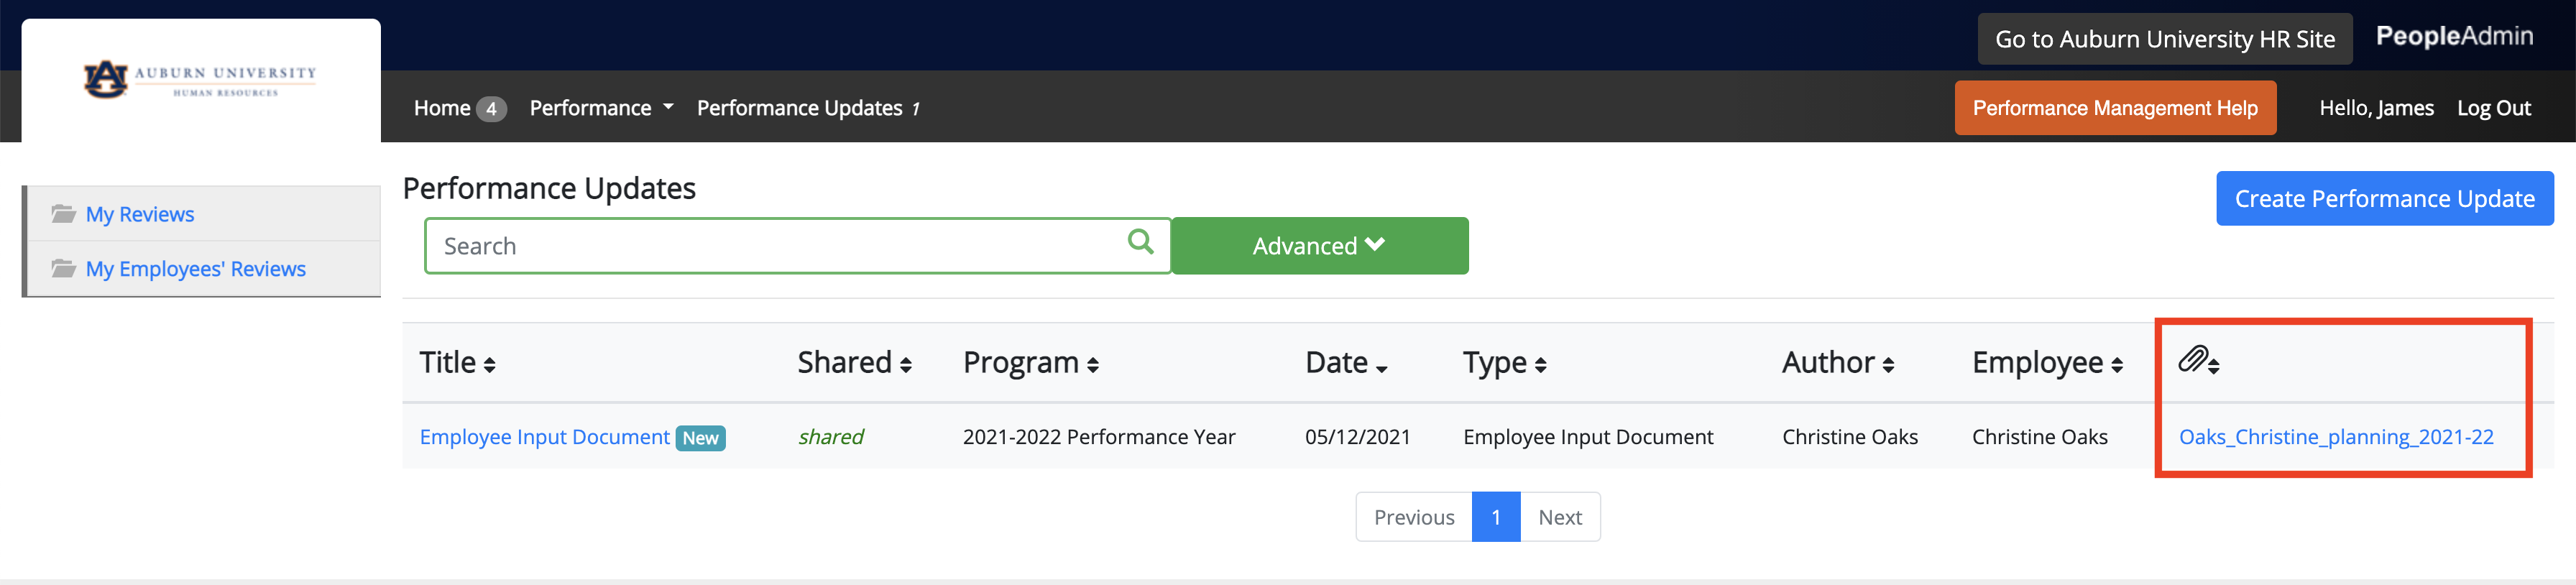Click the My Employees' Reviews folder icon
This screenshot has width=2576, height=585.
point(64,269)
